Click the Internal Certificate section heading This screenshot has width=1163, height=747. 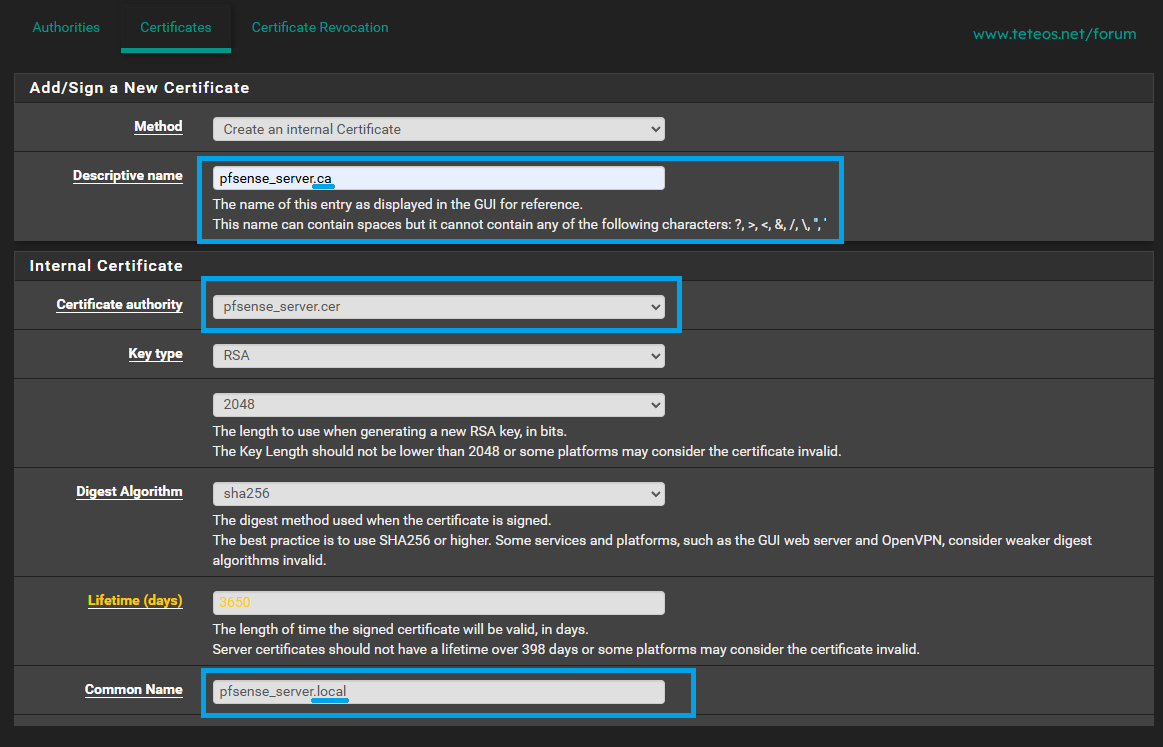pos(106,266)
